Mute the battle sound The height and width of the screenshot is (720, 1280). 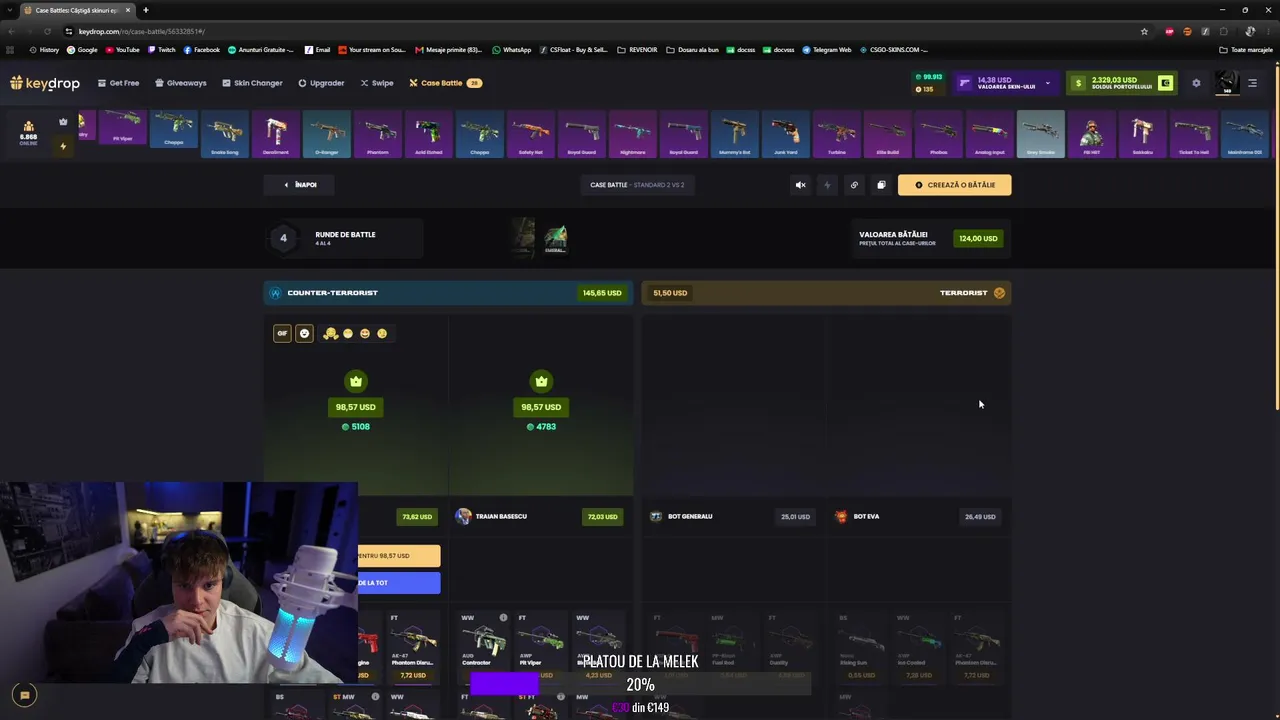[x=800, y=185]
